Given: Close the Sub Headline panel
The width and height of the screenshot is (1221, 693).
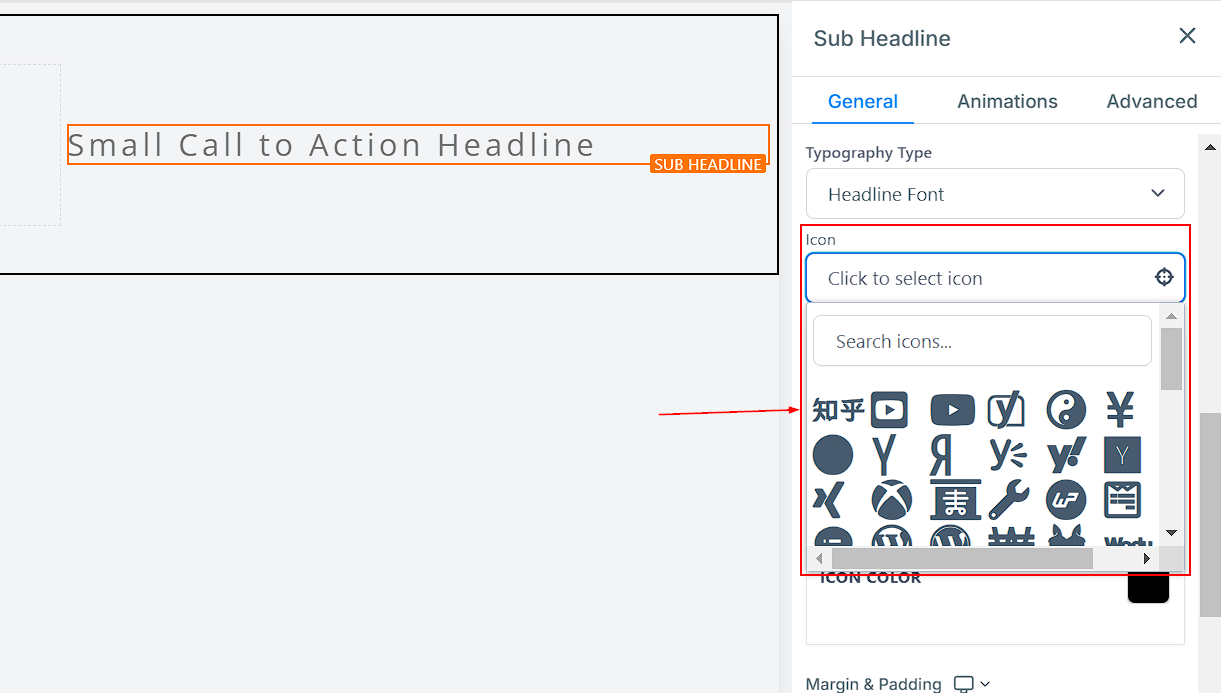Looking at the screenshot, I should [1187, 36].
